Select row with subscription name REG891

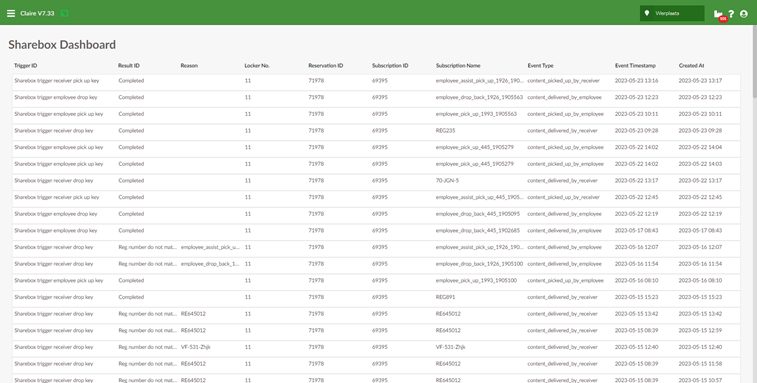376,298
